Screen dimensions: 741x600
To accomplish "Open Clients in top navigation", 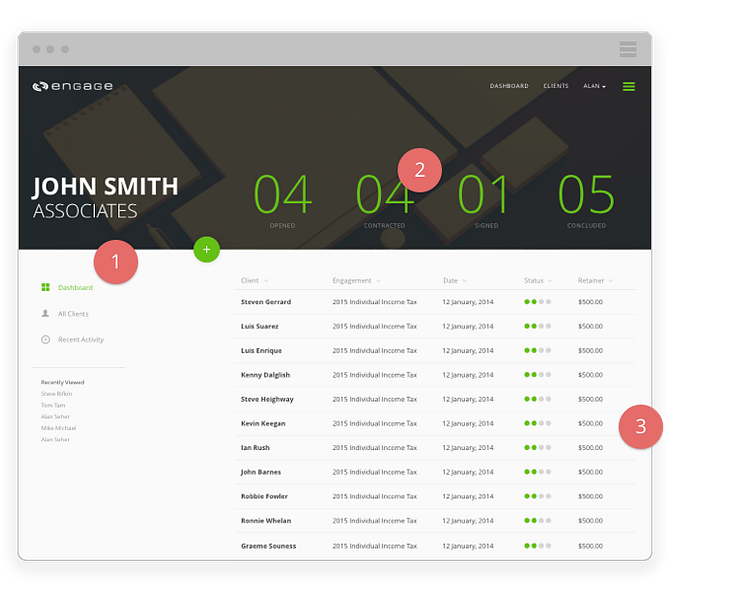I will click(556, 86).
